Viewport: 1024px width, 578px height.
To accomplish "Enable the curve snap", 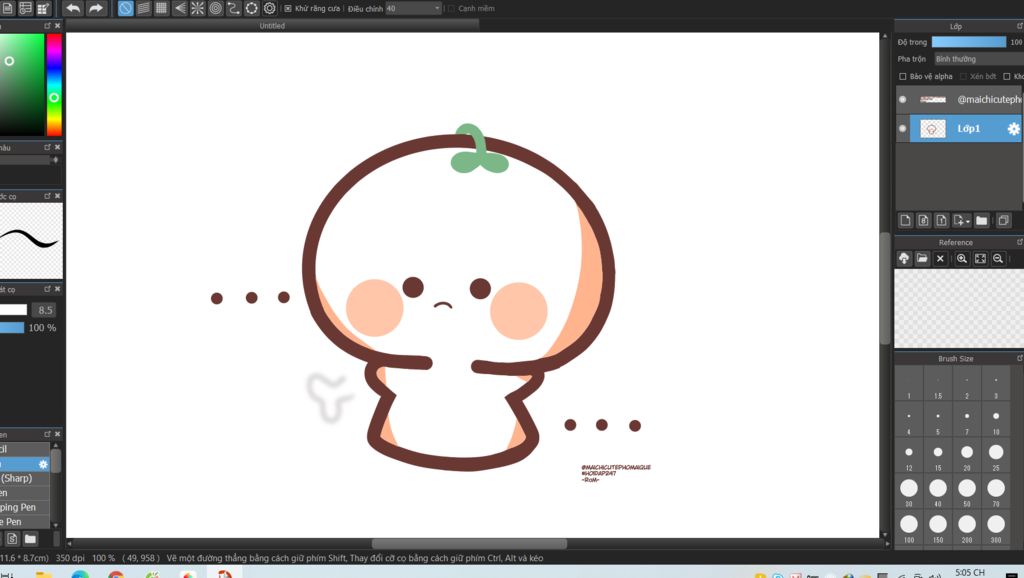I will tap(233, 8).
